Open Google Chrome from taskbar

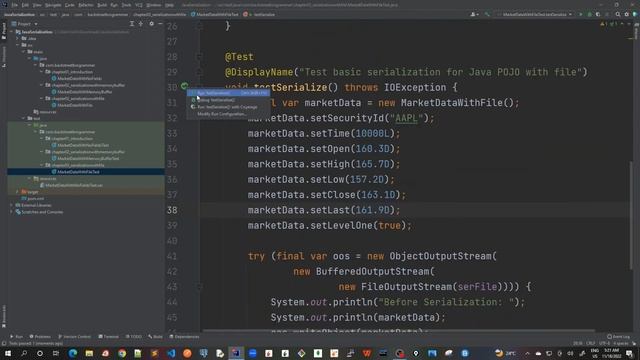[122, 353]
